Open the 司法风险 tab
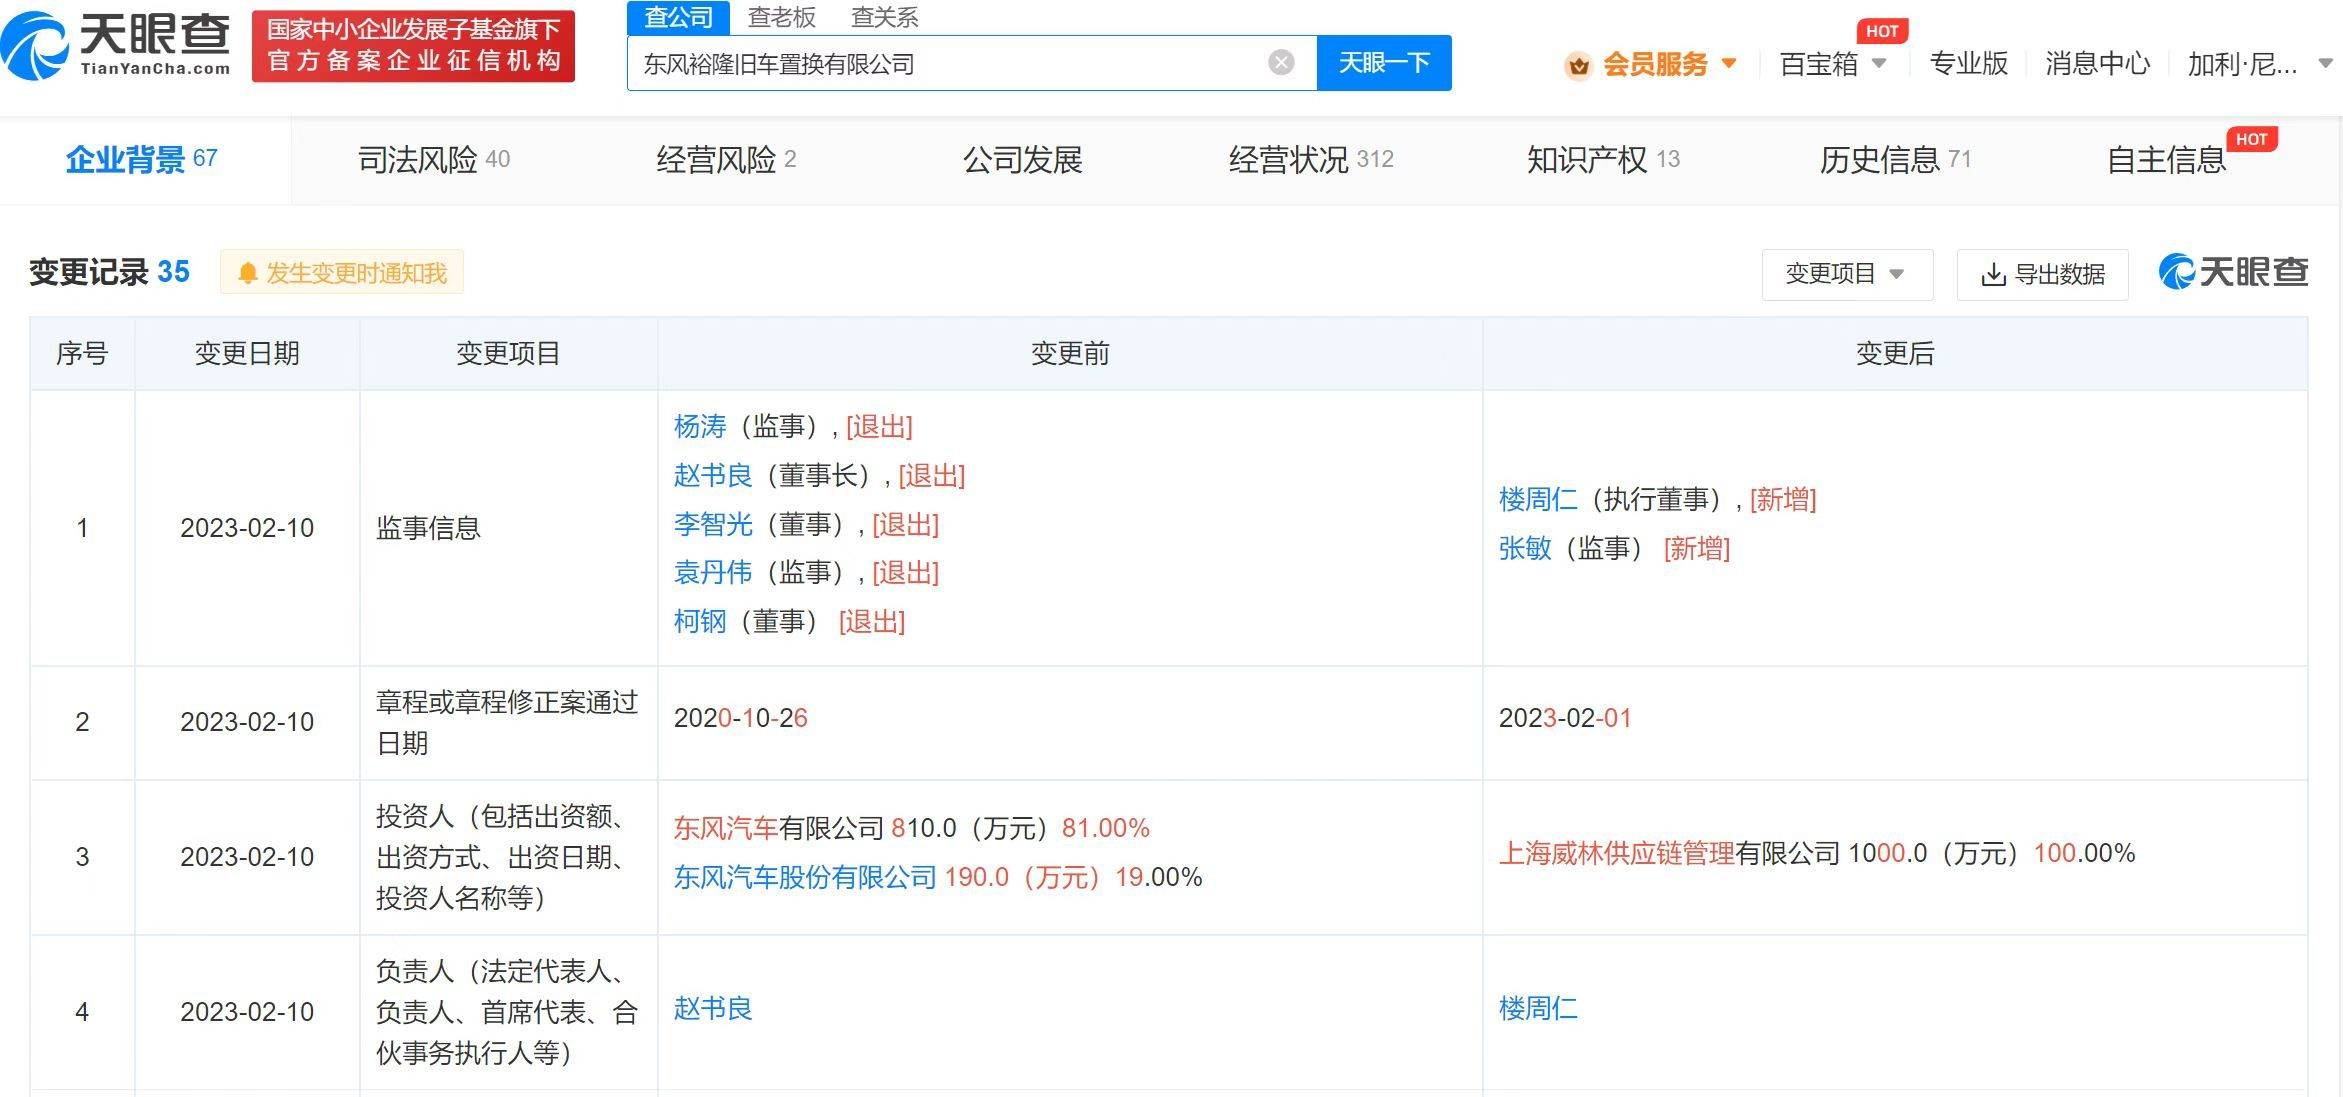2343x1097 pixels. 434,160
